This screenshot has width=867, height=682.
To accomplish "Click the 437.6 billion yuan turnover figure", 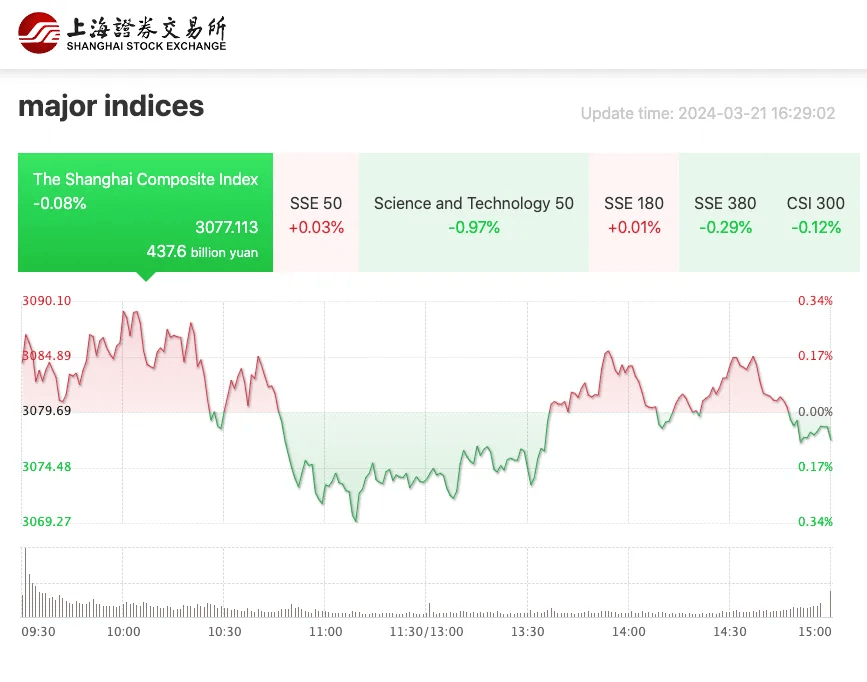I will click(x=202, y=252).
